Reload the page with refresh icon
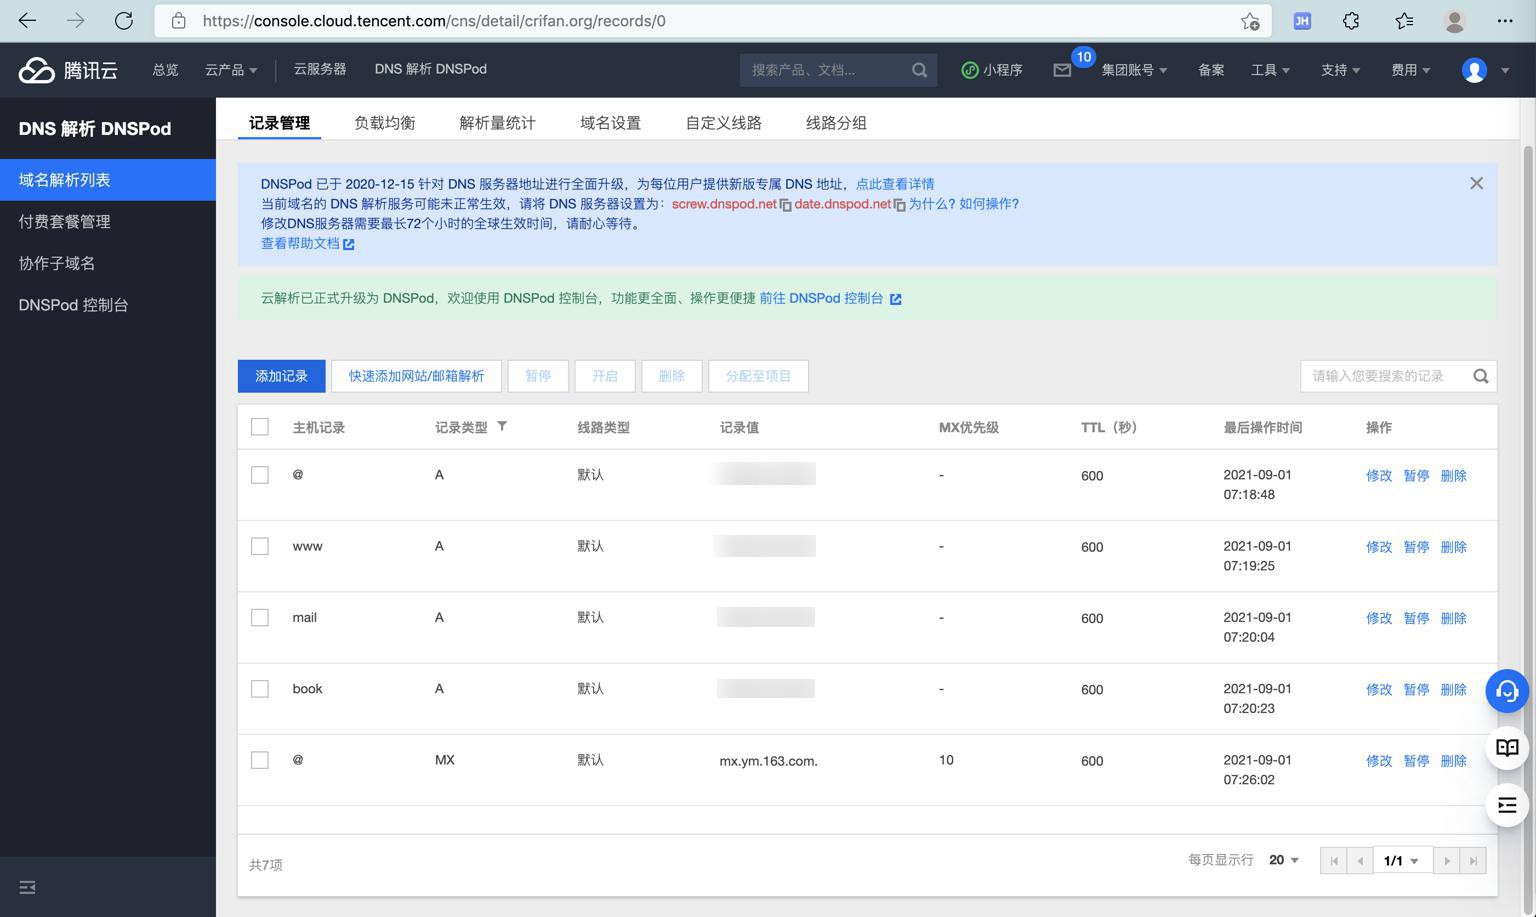Viewport: 1536px width, 917px height. (124, 20)
